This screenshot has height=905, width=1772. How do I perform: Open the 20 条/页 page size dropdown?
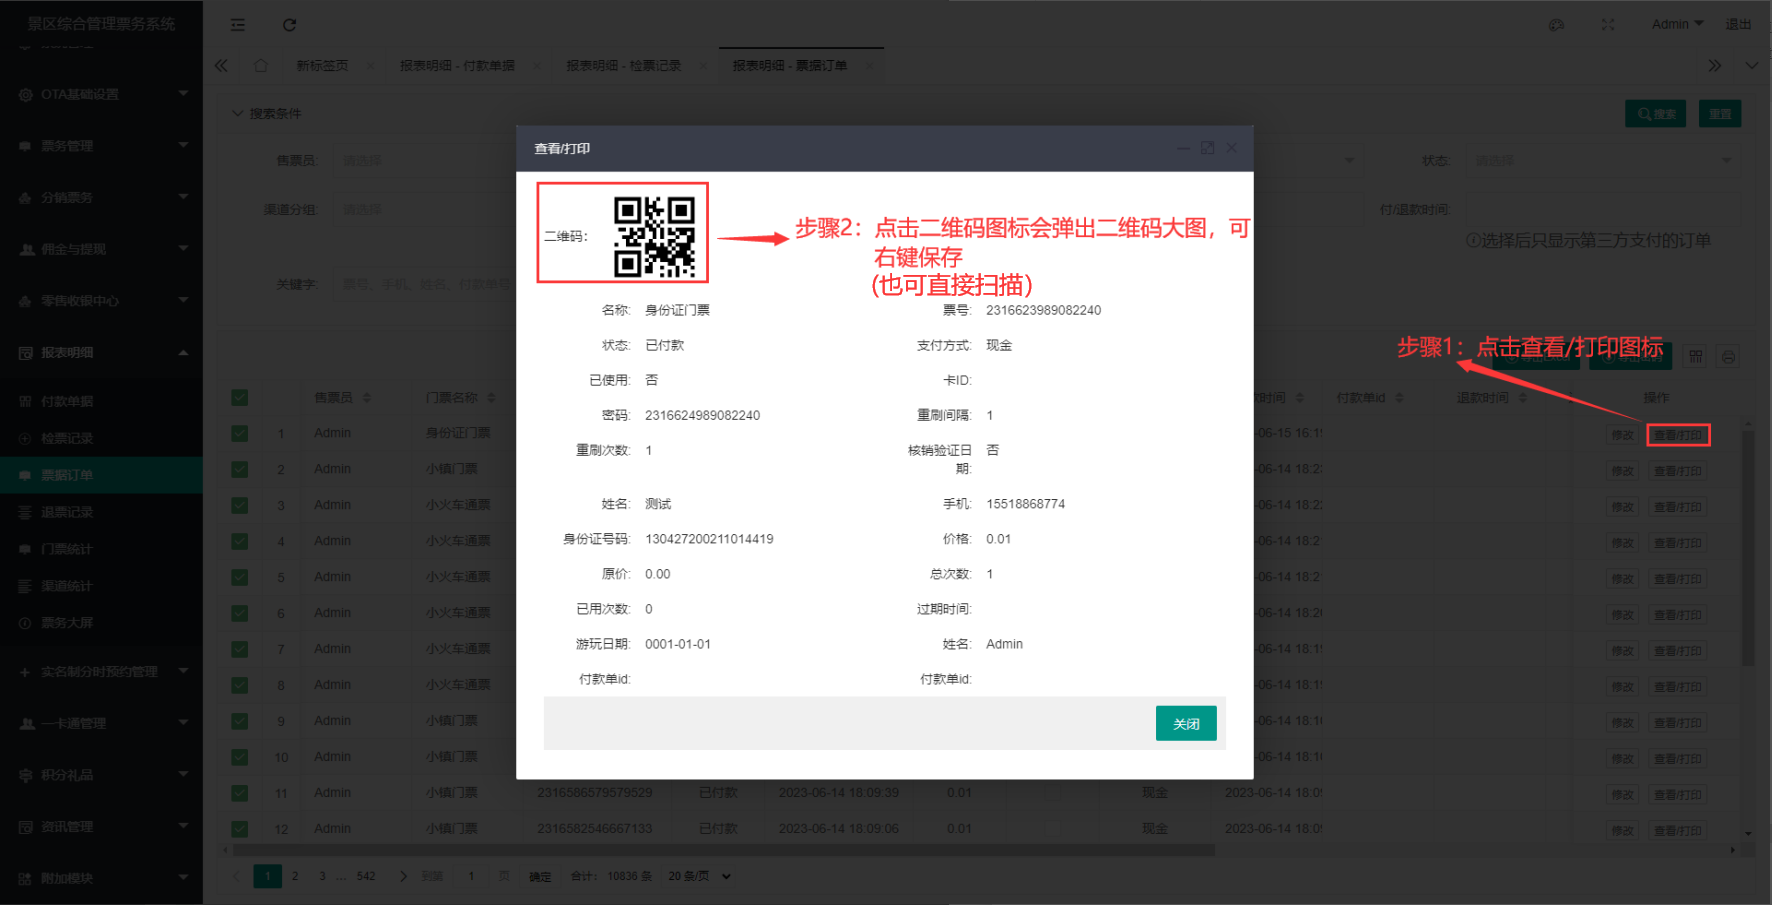699,876
